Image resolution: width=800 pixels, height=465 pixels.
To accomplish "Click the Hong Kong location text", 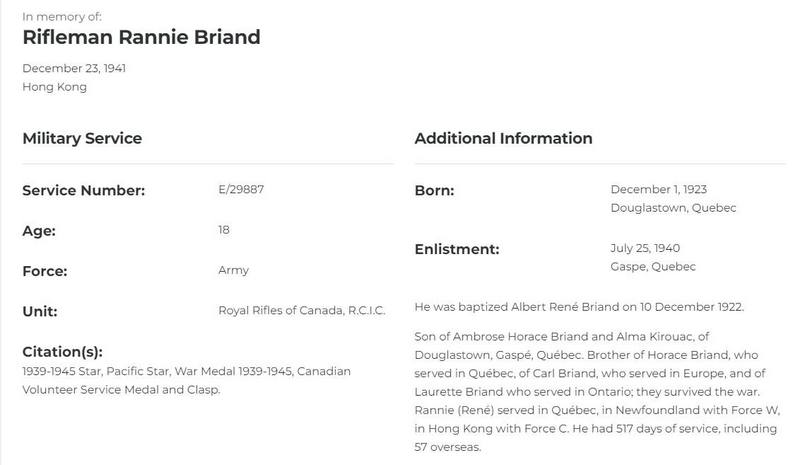I will click(x=55, y=87).
